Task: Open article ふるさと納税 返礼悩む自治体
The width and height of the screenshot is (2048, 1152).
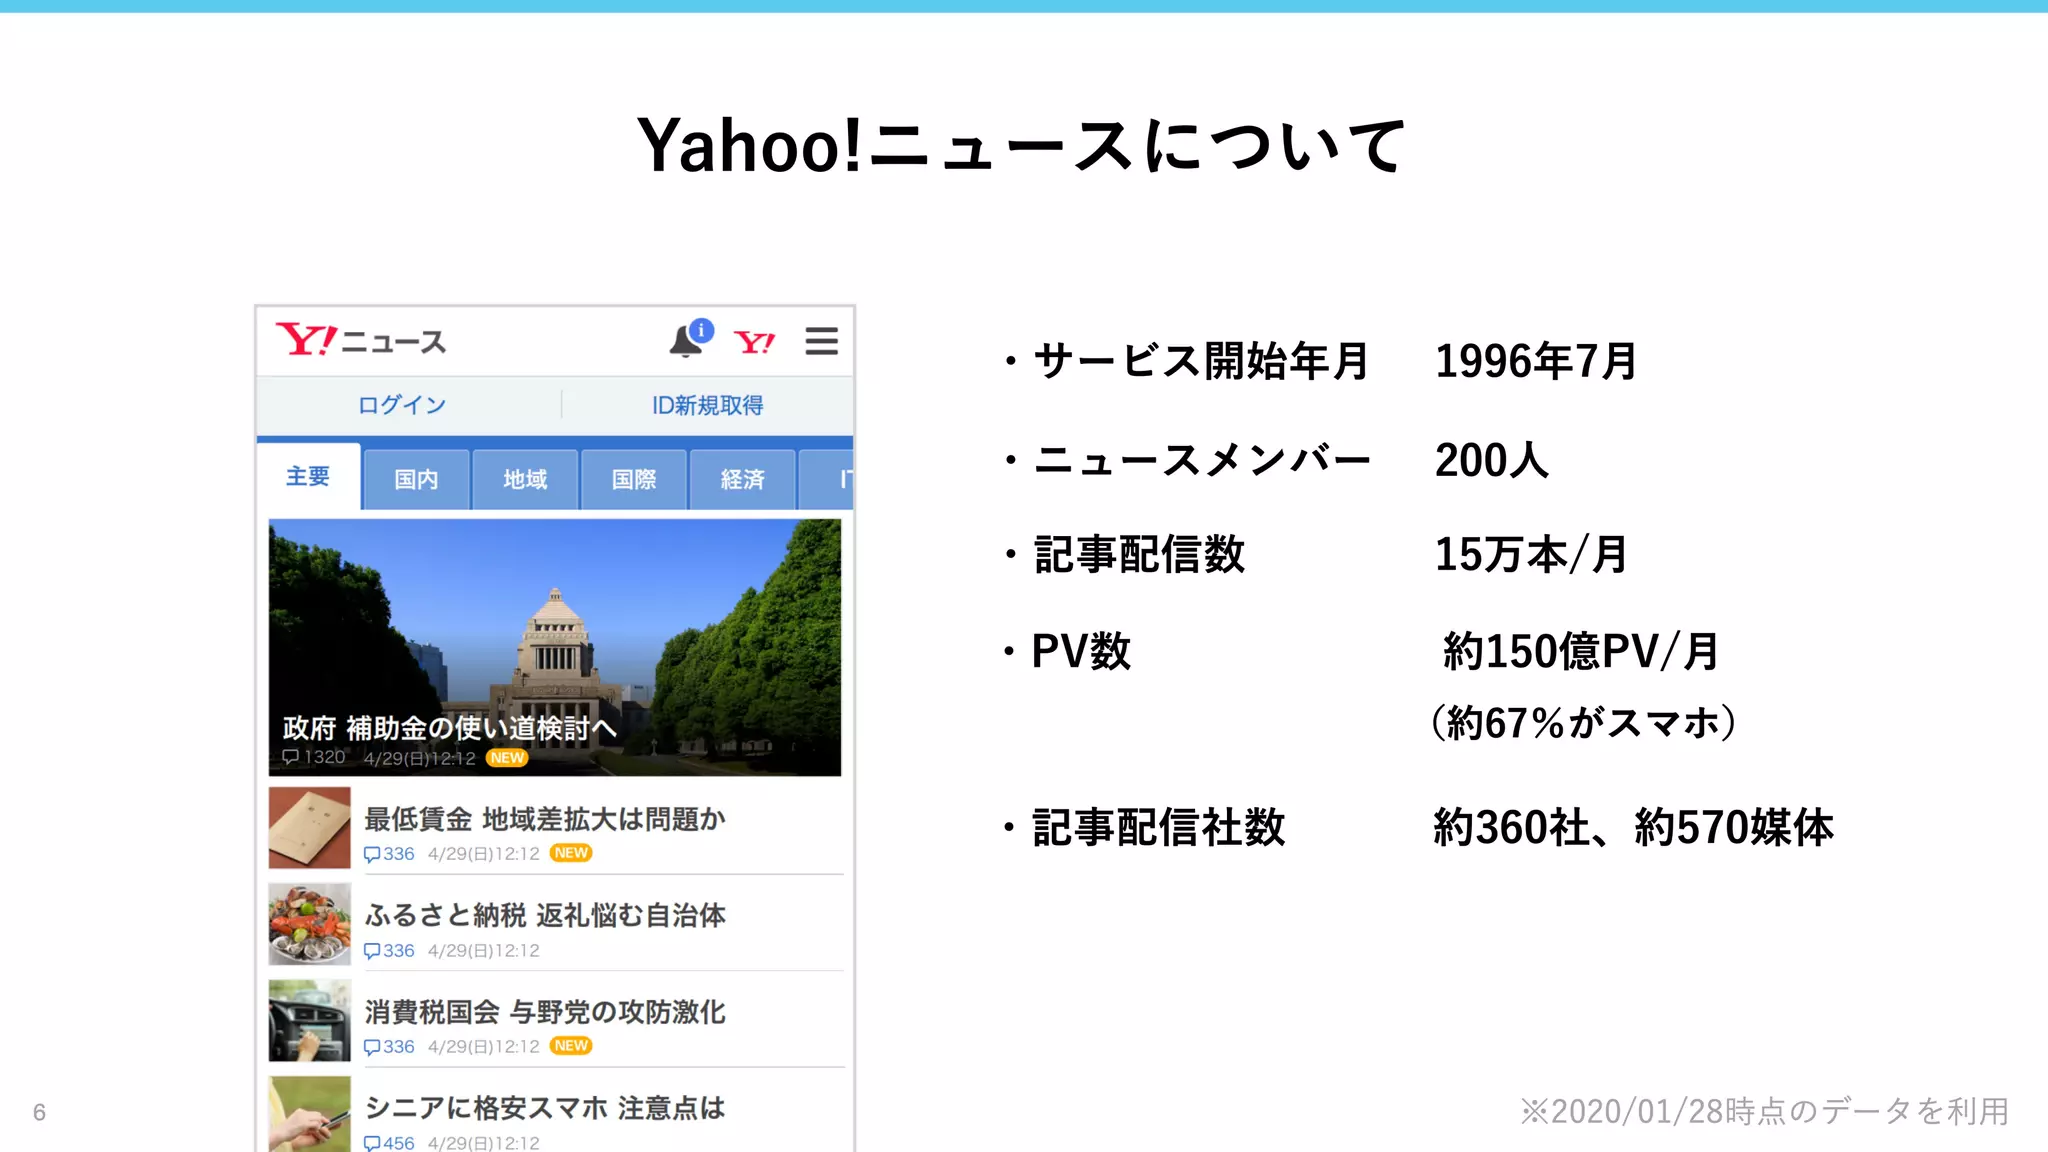Action: click(x=545, y=915)
